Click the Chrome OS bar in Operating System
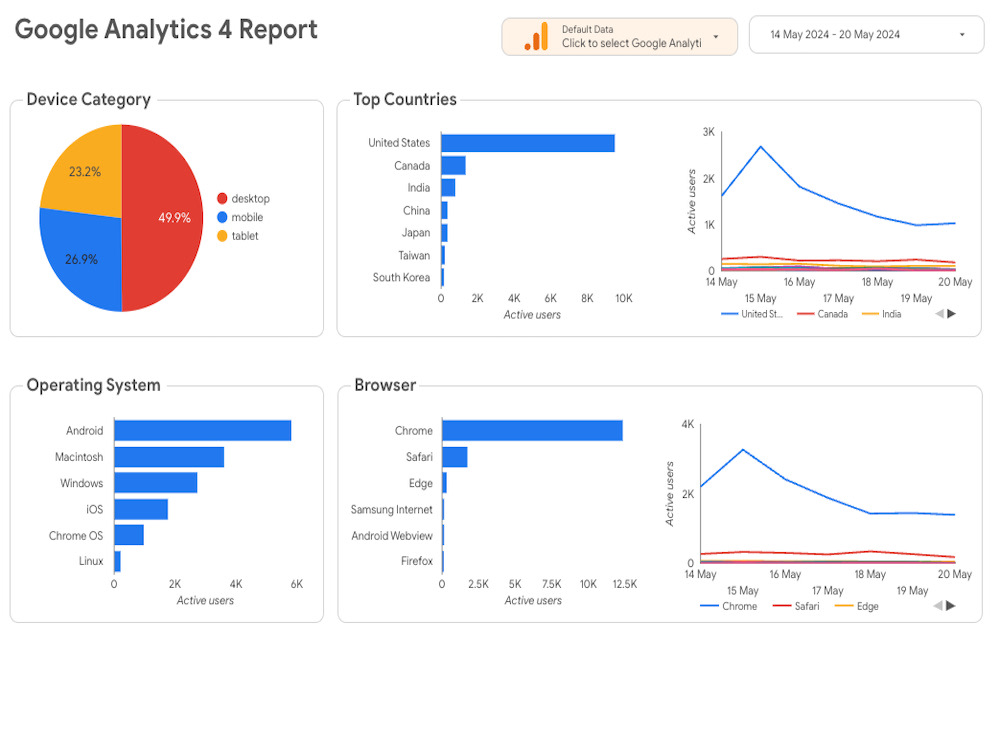Image resolution: width=1000 pixels, height=750 pixels. tap(129, 535)
